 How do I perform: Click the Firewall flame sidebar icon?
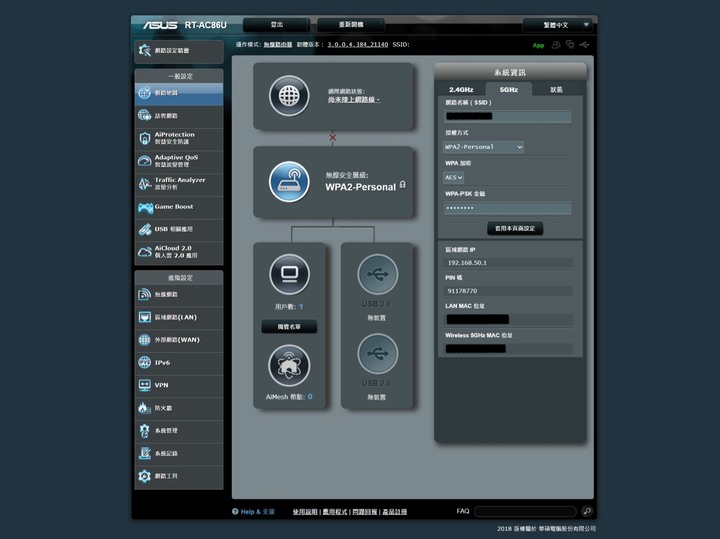145,408
